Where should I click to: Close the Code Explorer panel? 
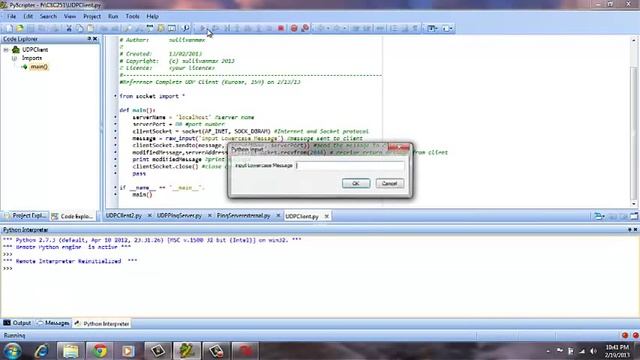(96, 39)
